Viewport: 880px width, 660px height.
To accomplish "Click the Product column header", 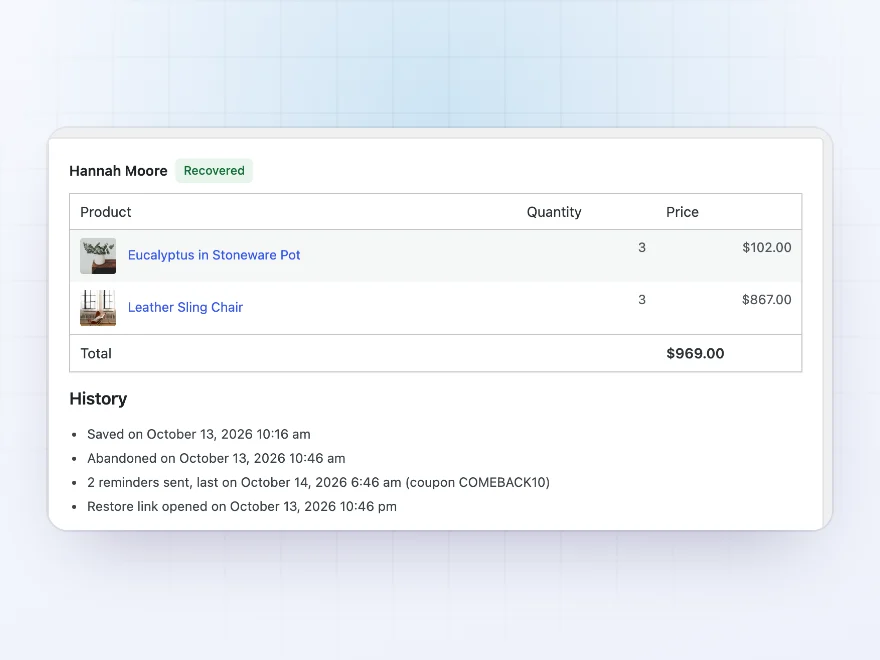I will 106,212.
